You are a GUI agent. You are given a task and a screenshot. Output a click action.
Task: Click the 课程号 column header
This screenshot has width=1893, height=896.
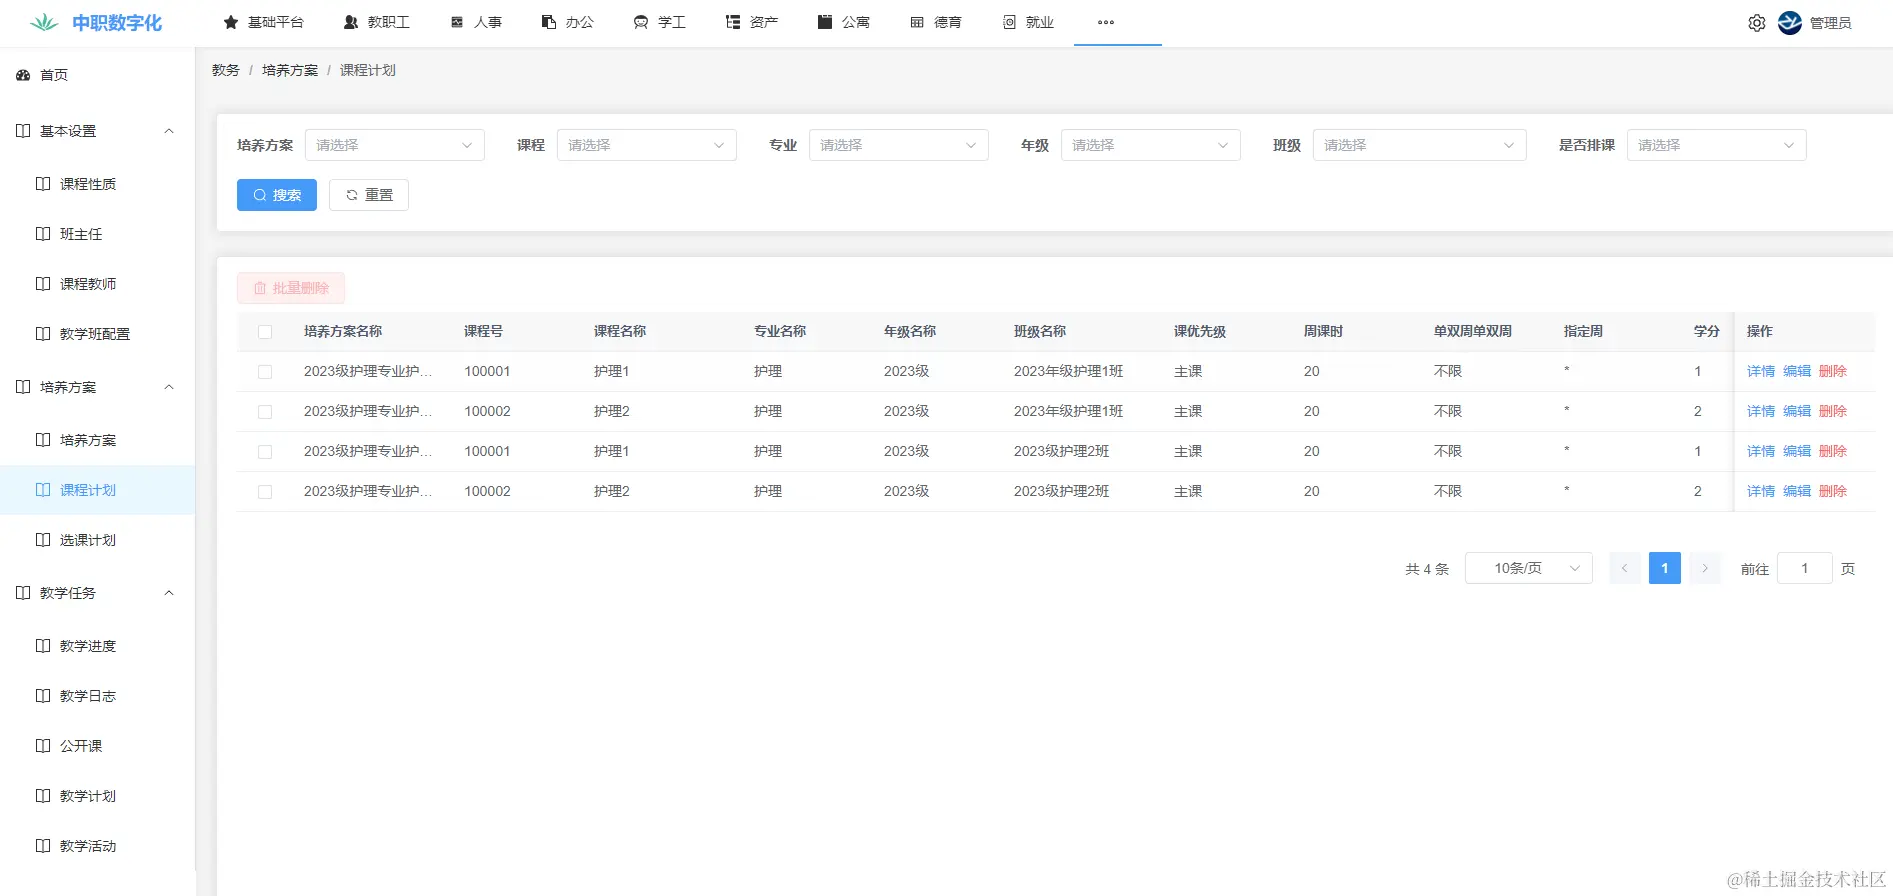pos(483,331)
